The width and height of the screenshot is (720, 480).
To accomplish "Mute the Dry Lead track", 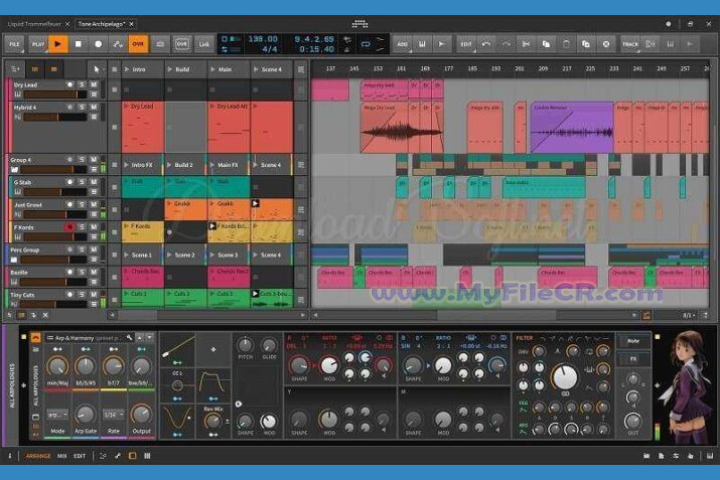I will click(x=93, y=85).
